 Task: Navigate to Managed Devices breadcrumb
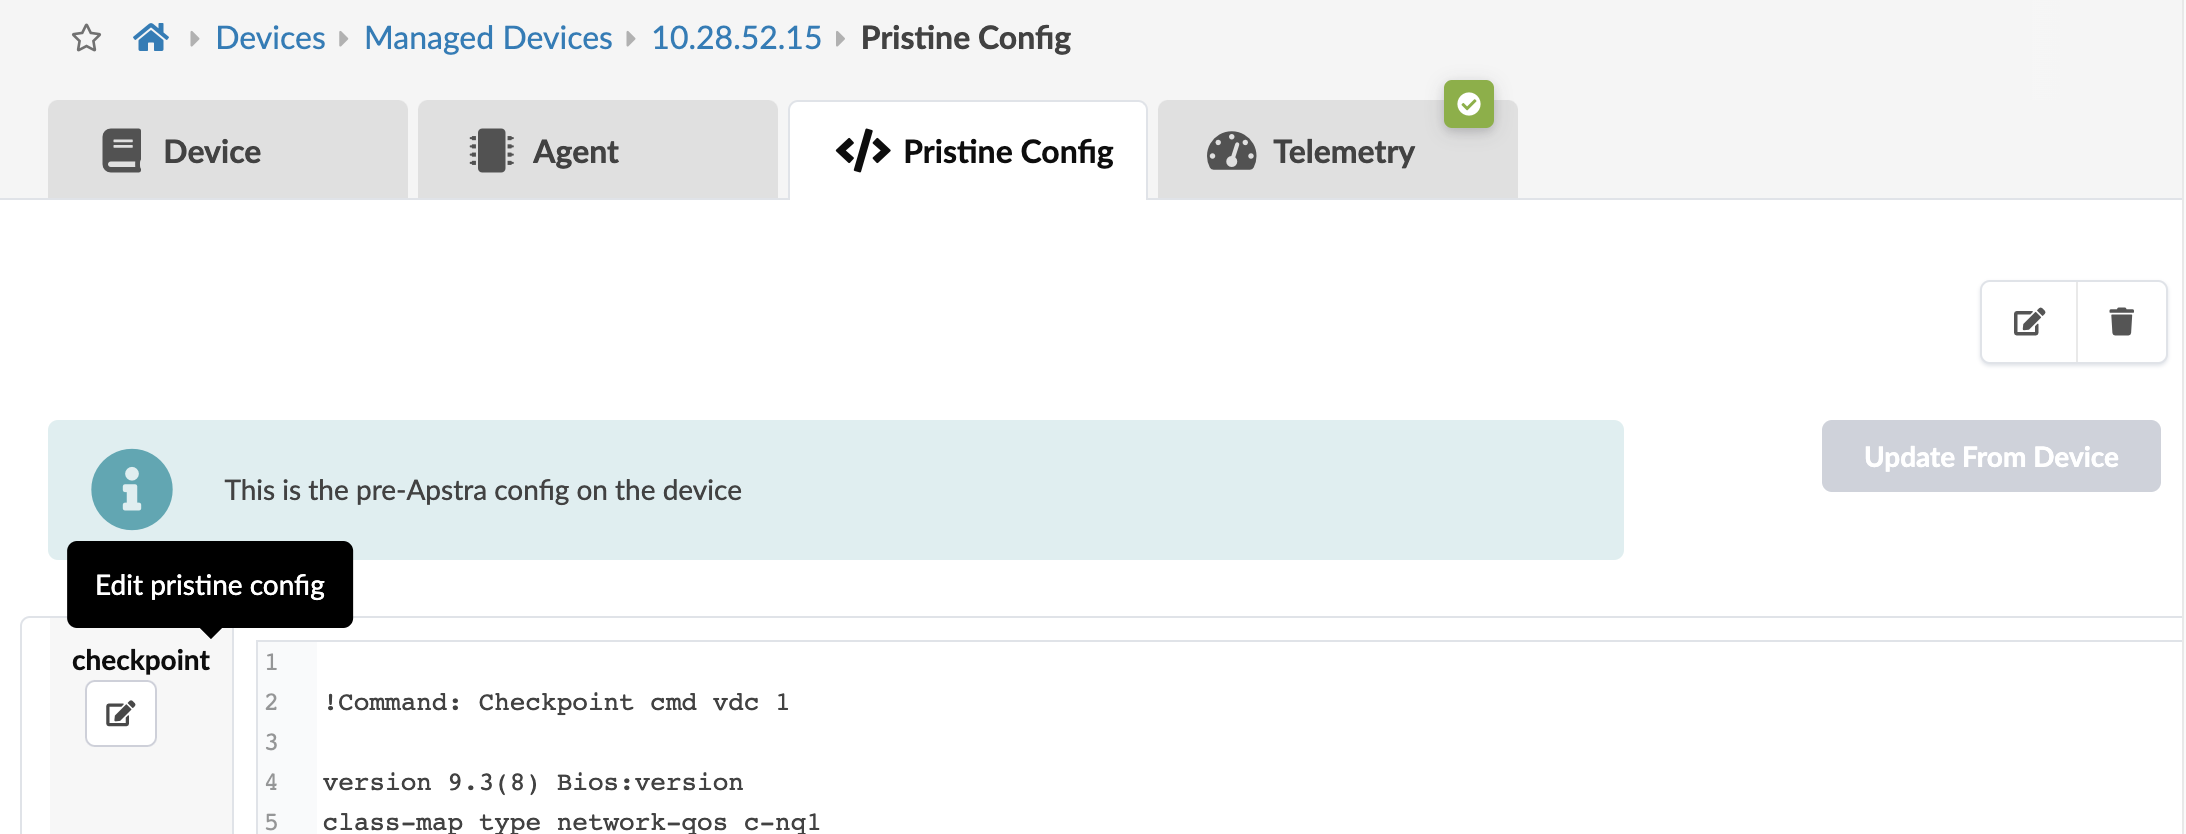pyautogui.click(x=488, y=38)
